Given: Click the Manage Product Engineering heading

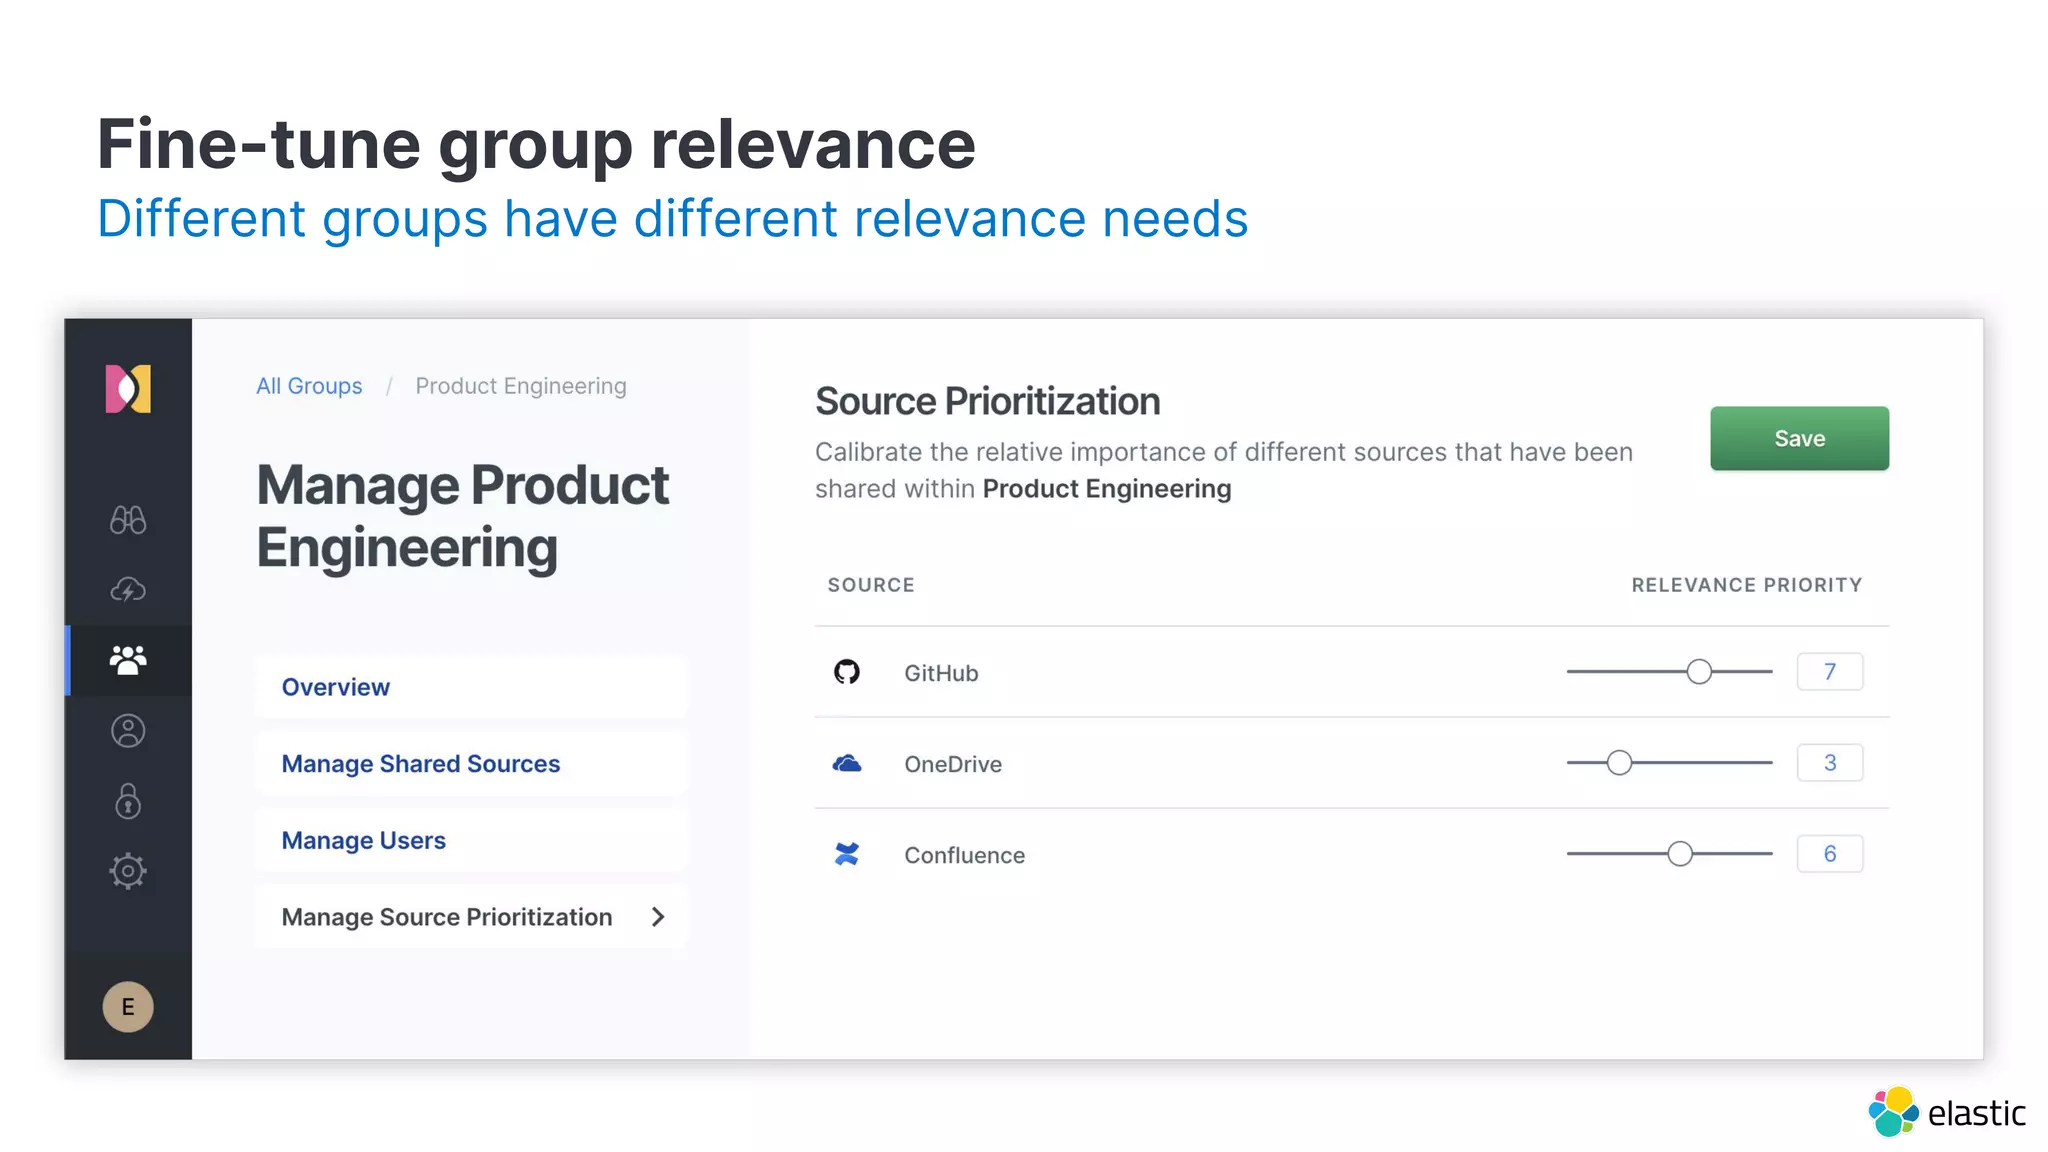Looking at the screenshot, I should (463, 516).
